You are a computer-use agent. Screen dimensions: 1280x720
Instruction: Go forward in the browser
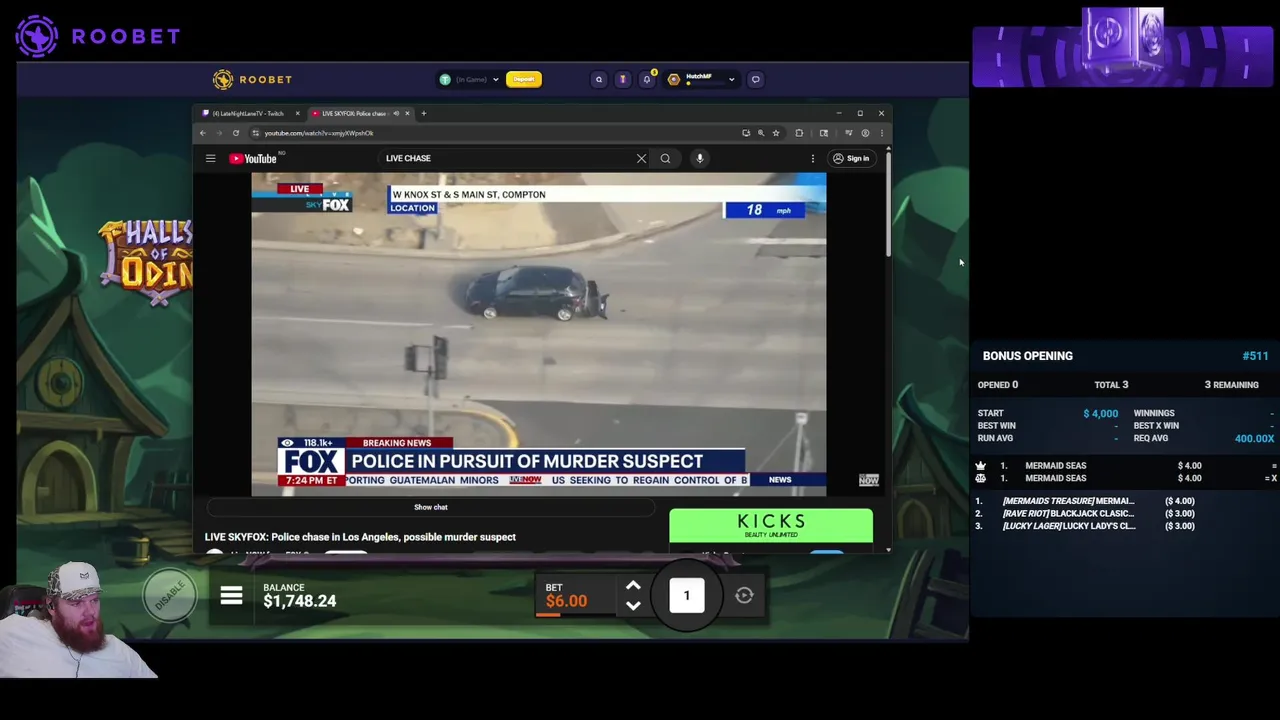[x=219, y=133]
